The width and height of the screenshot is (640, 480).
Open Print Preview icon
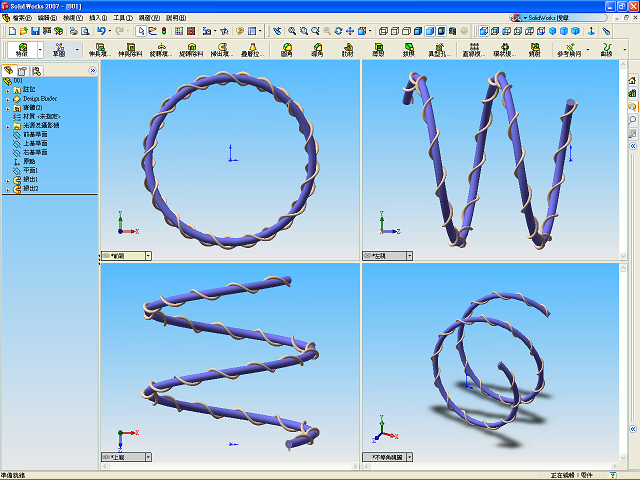coord(85,31)
